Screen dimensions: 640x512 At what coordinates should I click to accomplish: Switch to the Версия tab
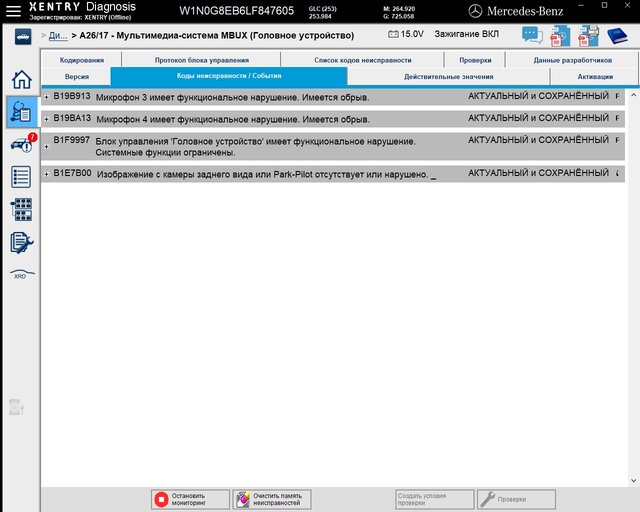click(x=77, y=76)
